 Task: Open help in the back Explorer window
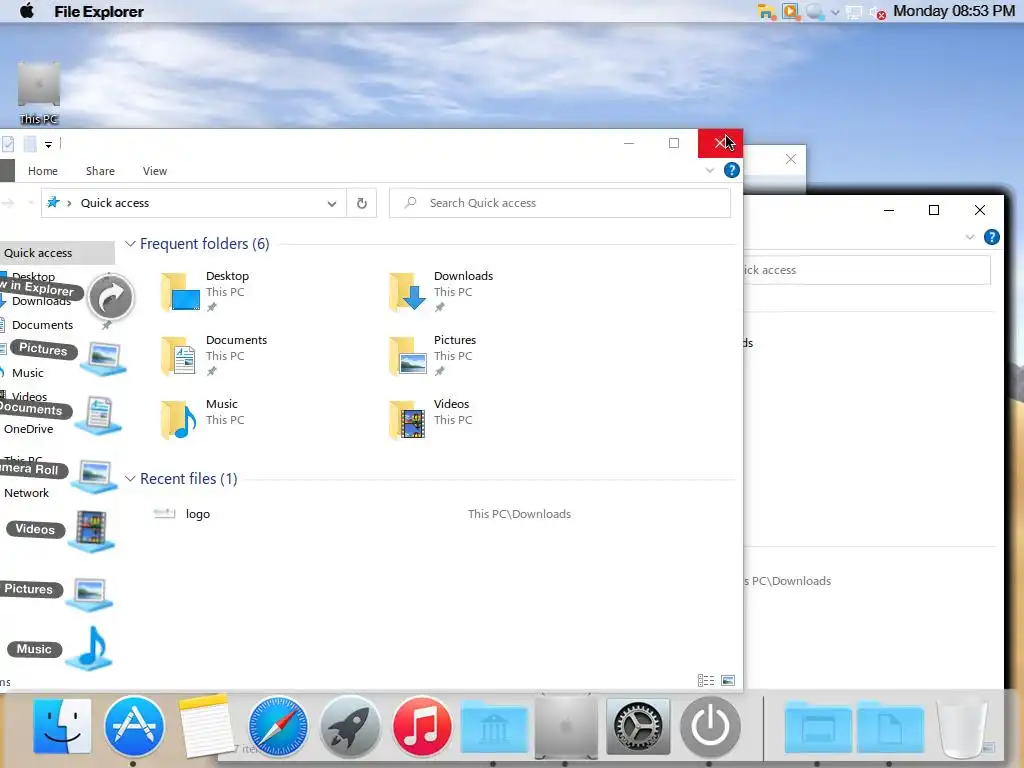991,237
